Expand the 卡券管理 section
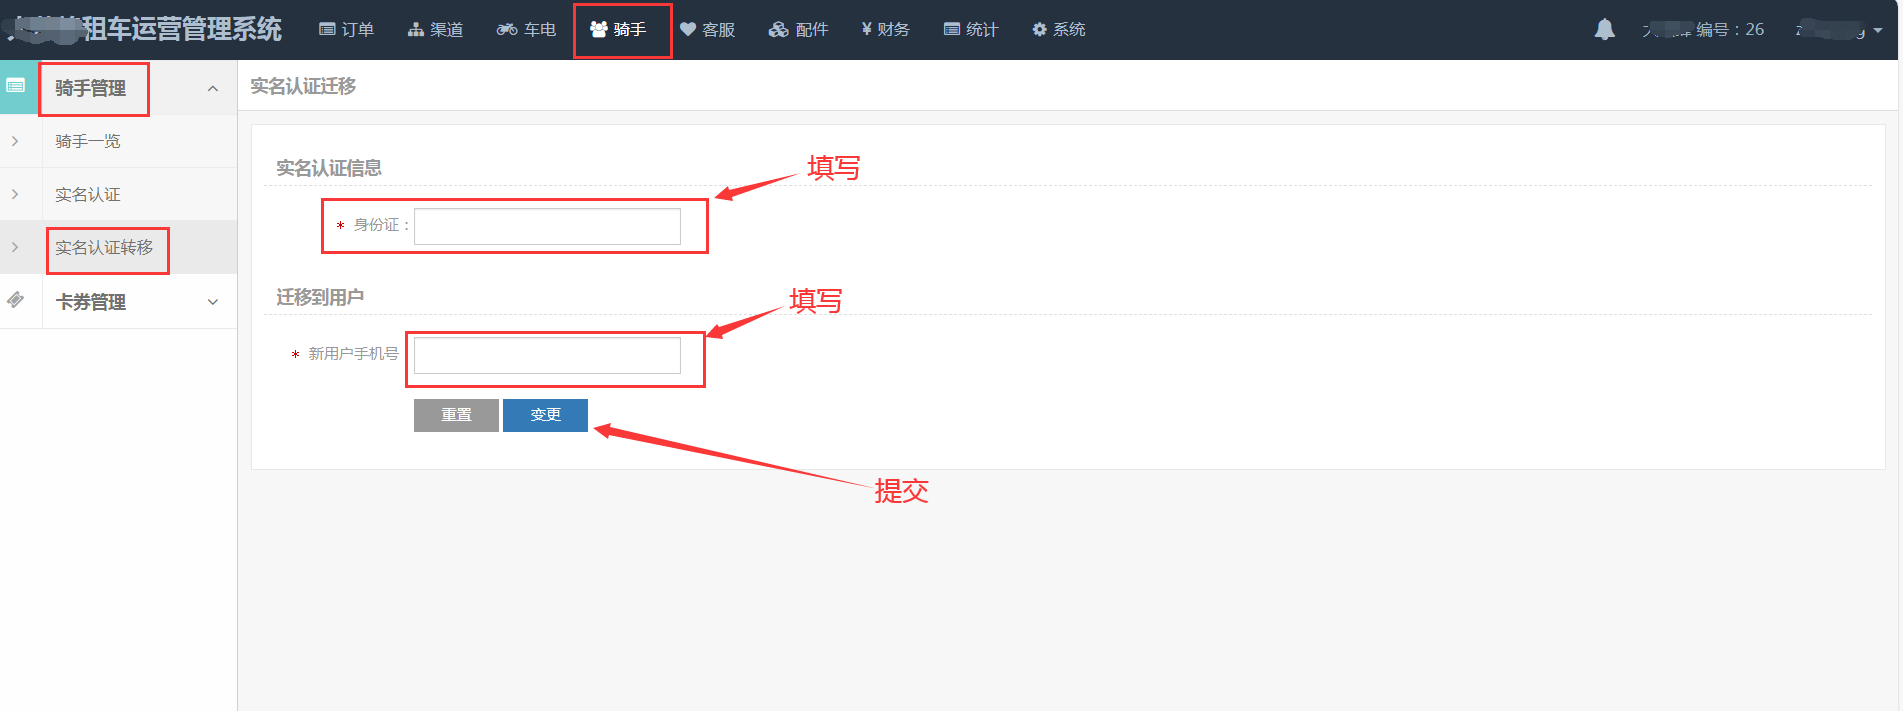 click(139, 302)
